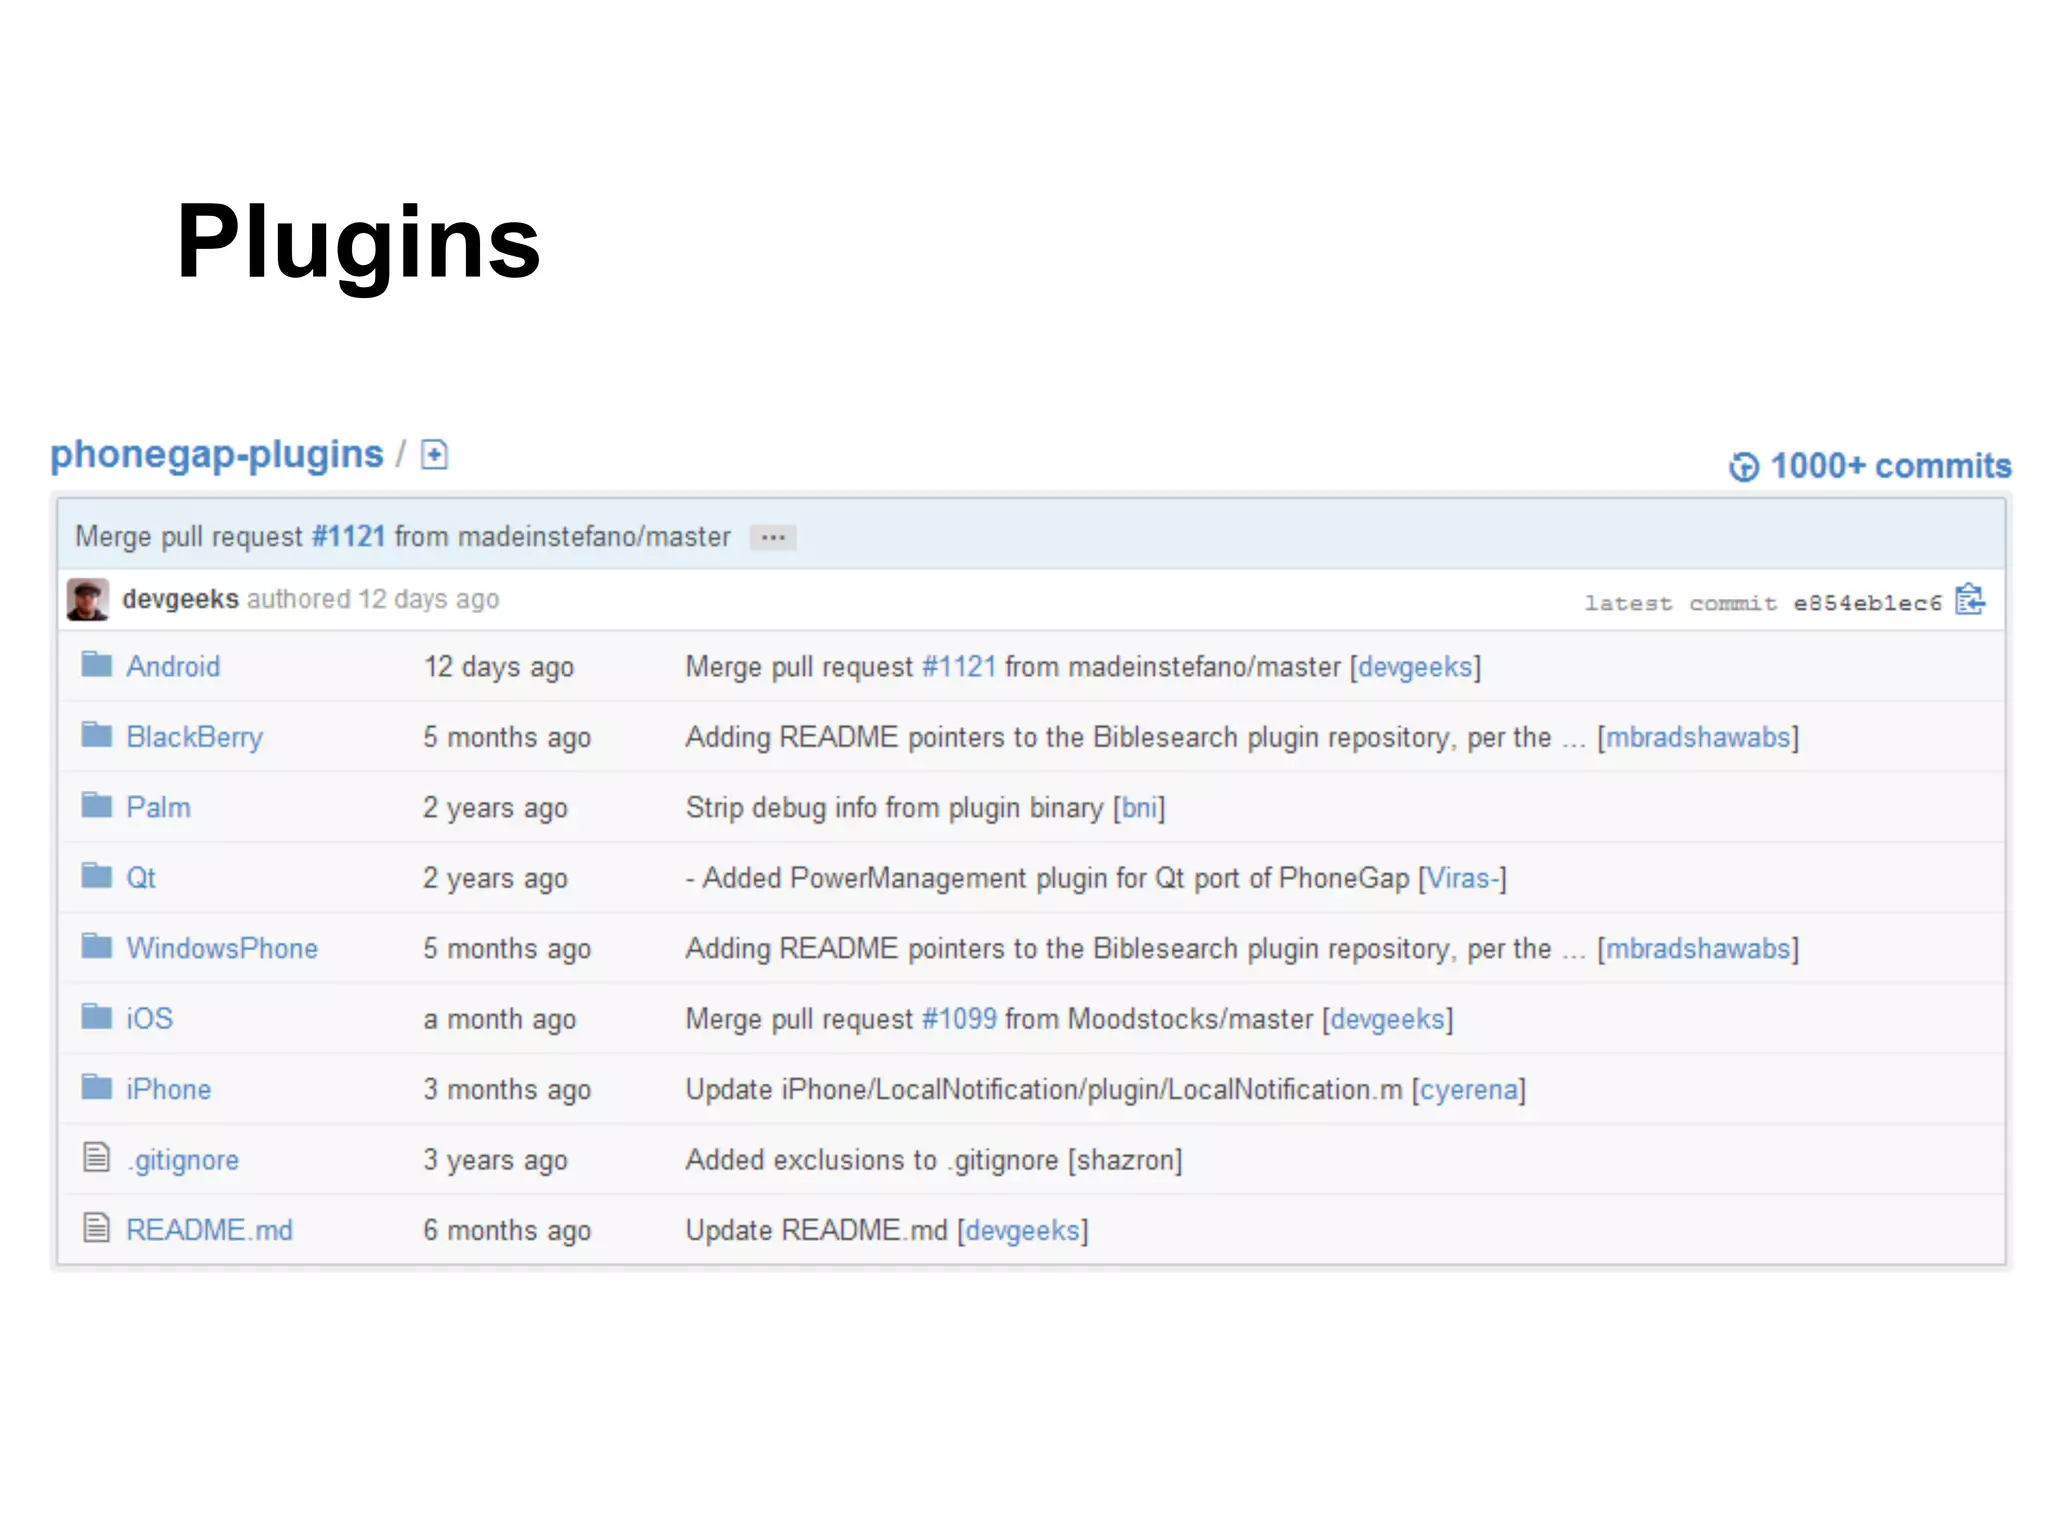View the 1000+ commits link
Viewport: 2048px width, 1536px height.
(1890, 466)
